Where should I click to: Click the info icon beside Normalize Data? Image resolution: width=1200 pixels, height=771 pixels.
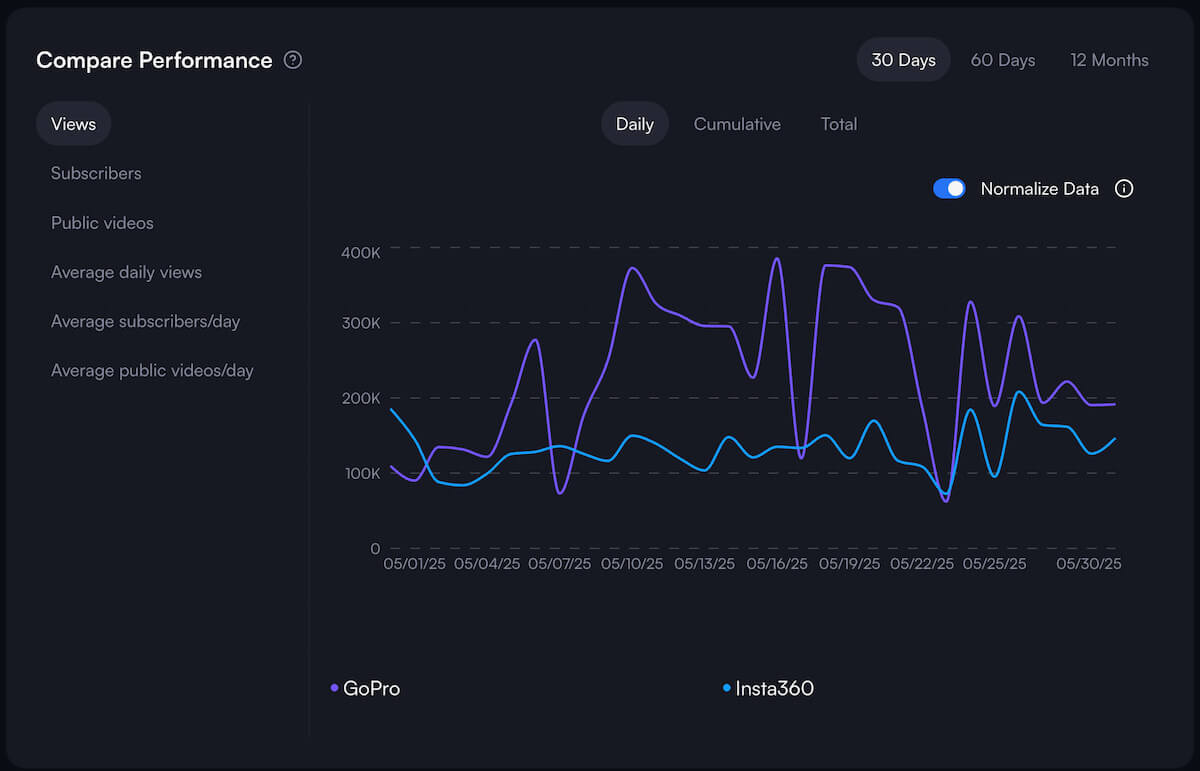1123,188
